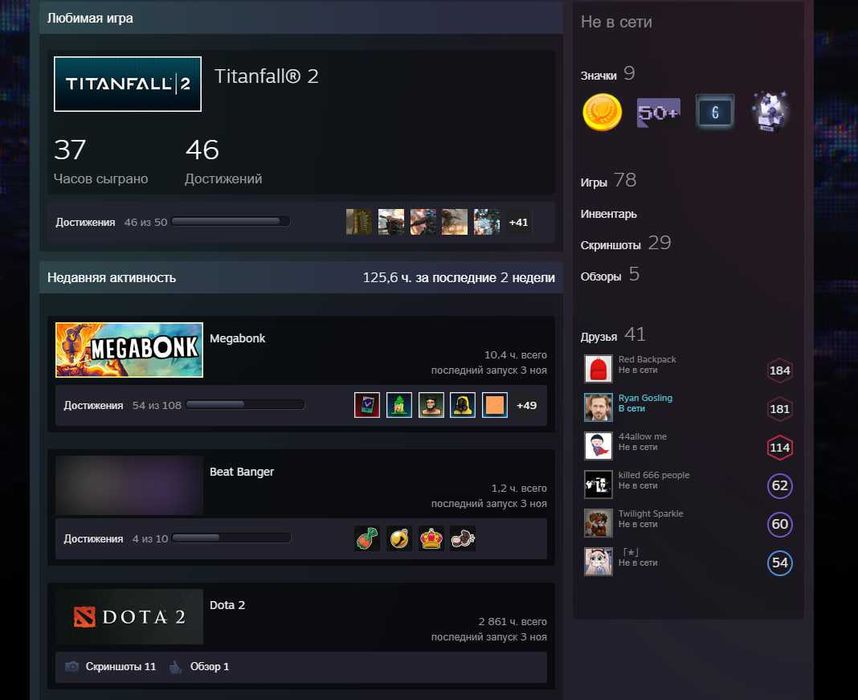Viewport: 858px width, 700px height.
Task: Open 'Игры 78' games list
Action: (x=608, y=181)
